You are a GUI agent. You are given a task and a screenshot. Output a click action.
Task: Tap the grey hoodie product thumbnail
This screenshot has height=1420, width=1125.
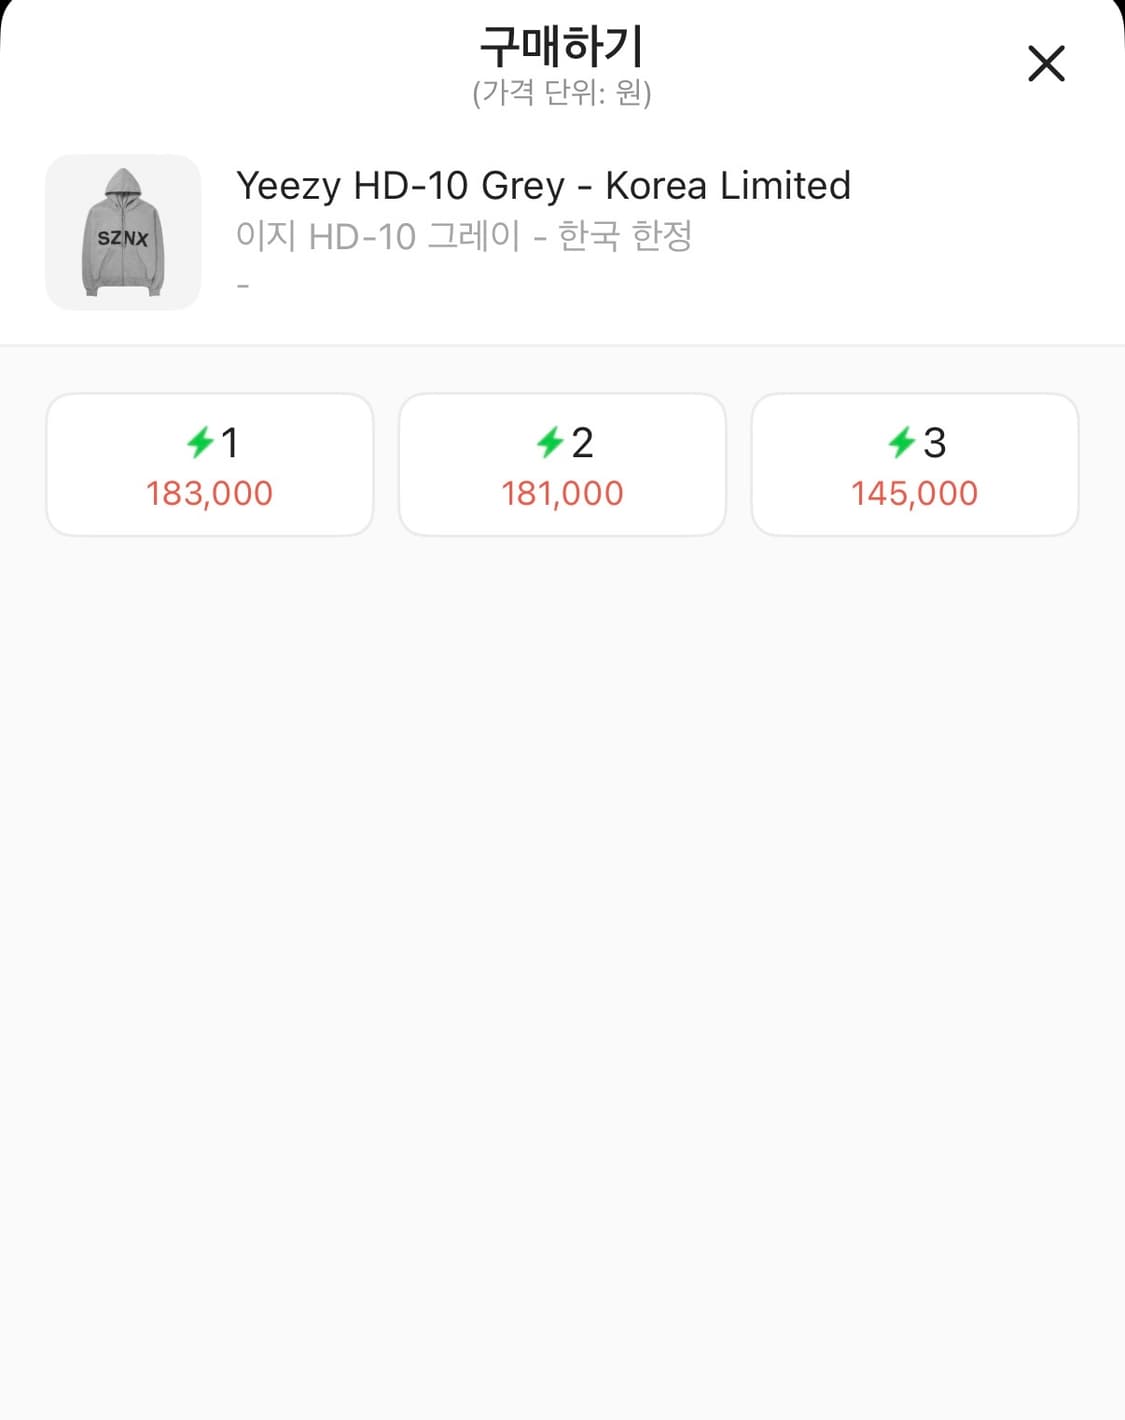123,232
